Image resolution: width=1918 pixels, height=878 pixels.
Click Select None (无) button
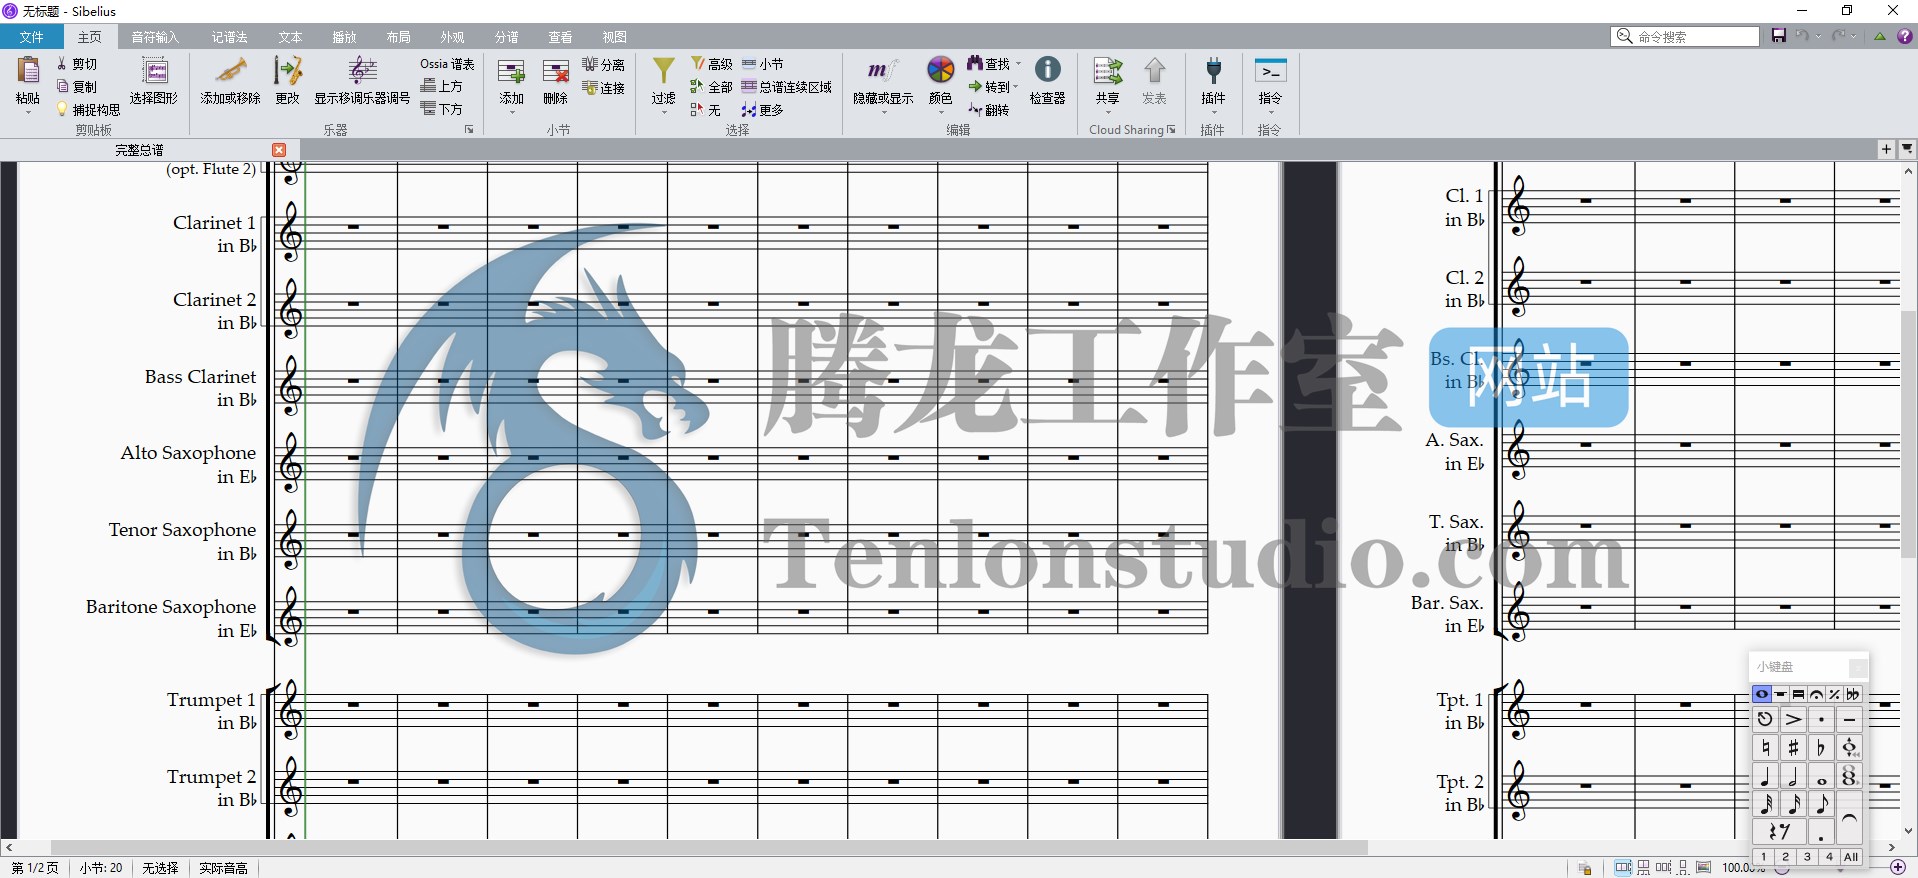tap(705, 110)
